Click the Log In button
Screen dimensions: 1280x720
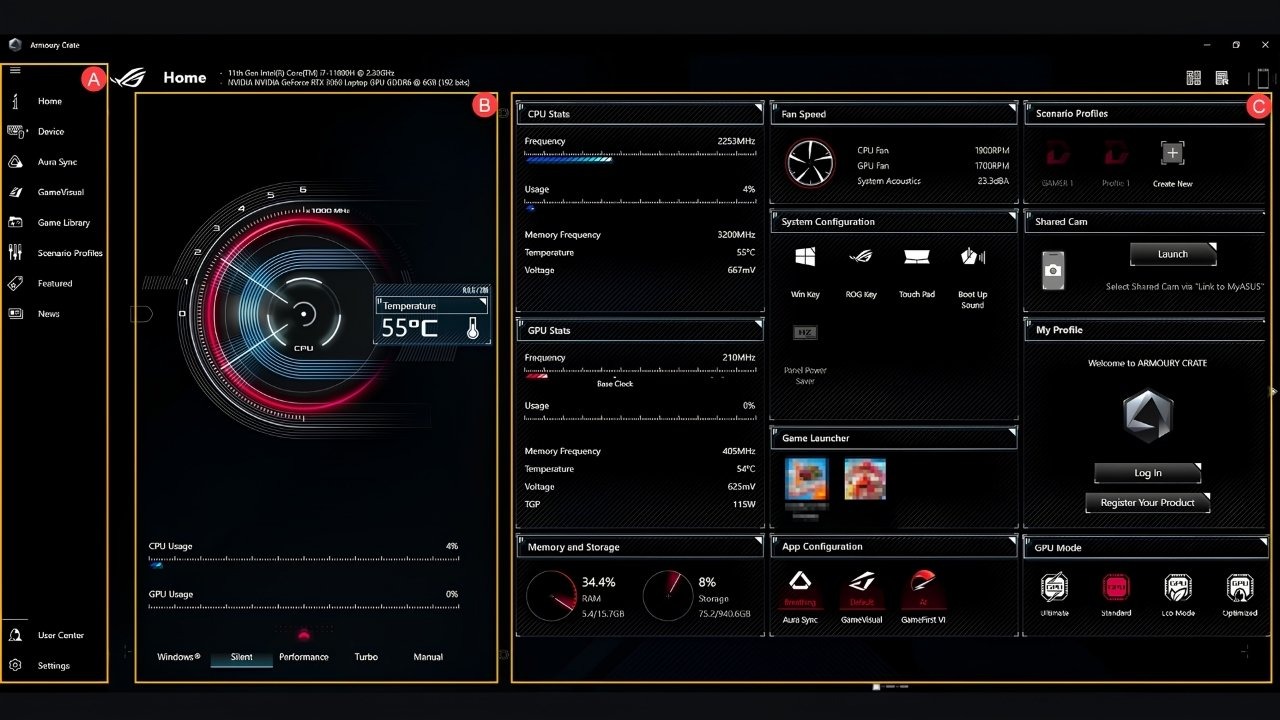[x=1148, y=473]
